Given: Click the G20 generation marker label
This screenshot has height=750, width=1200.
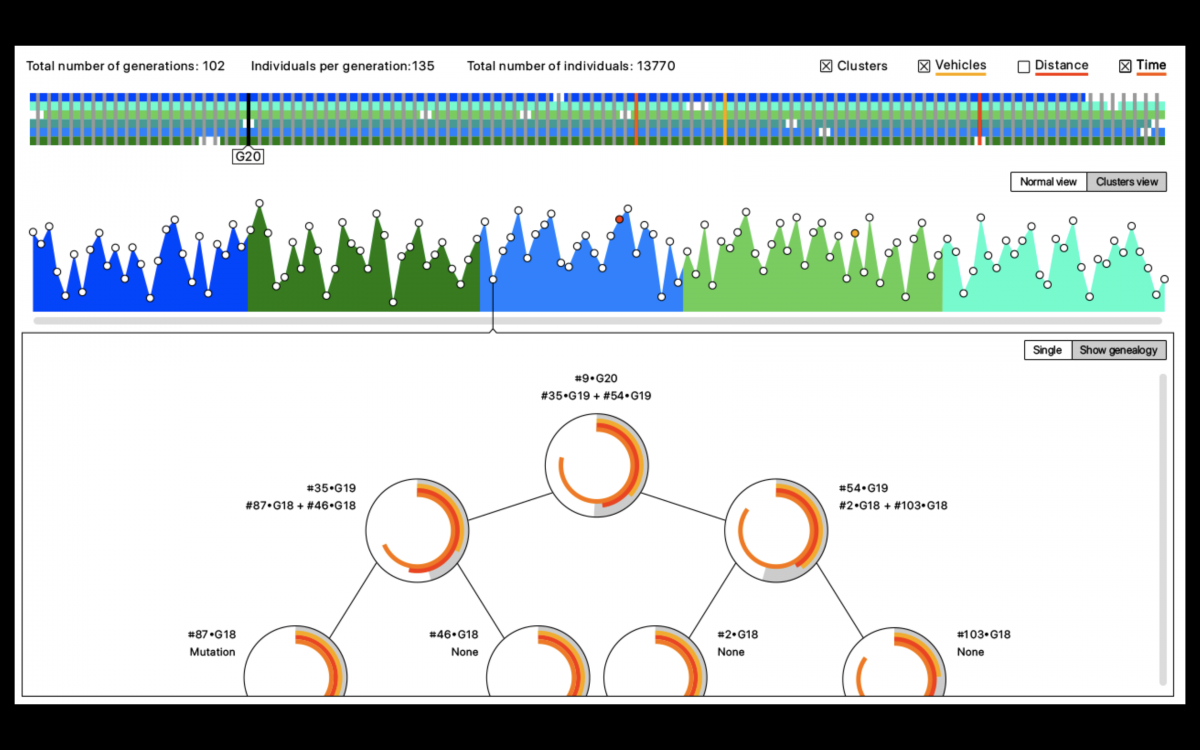Looking at the screenshot, I should (x=248, y=156).
